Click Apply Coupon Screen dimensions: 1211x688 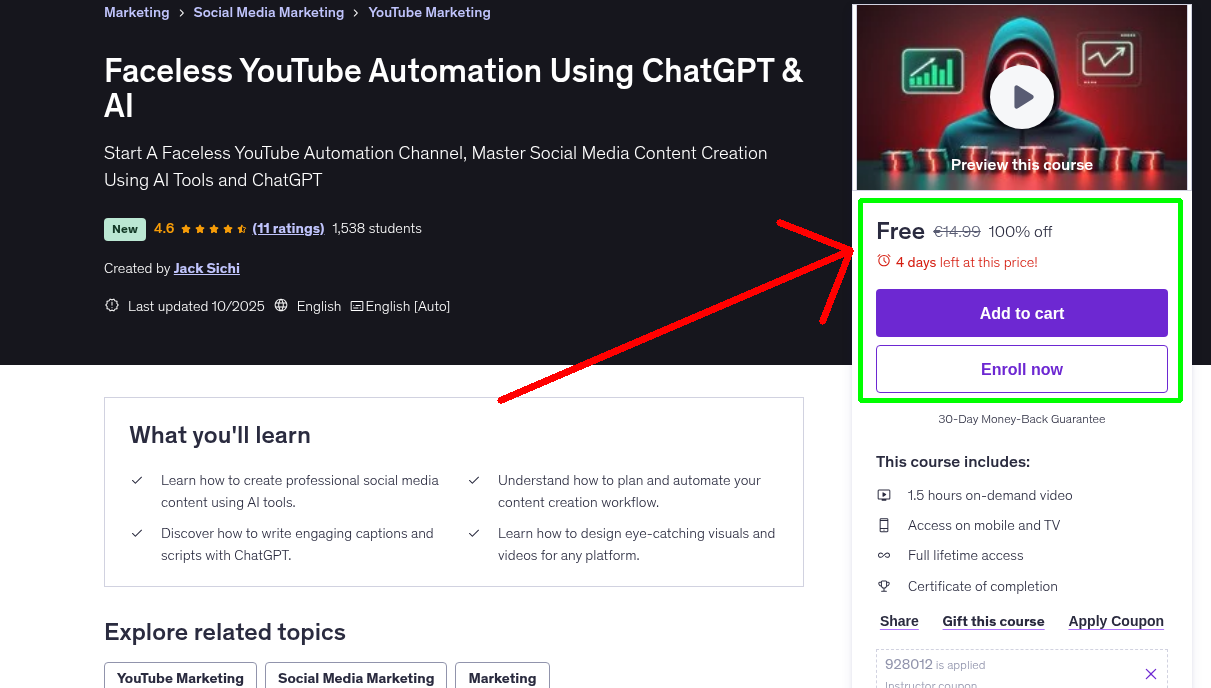[x=1116, y=621]
